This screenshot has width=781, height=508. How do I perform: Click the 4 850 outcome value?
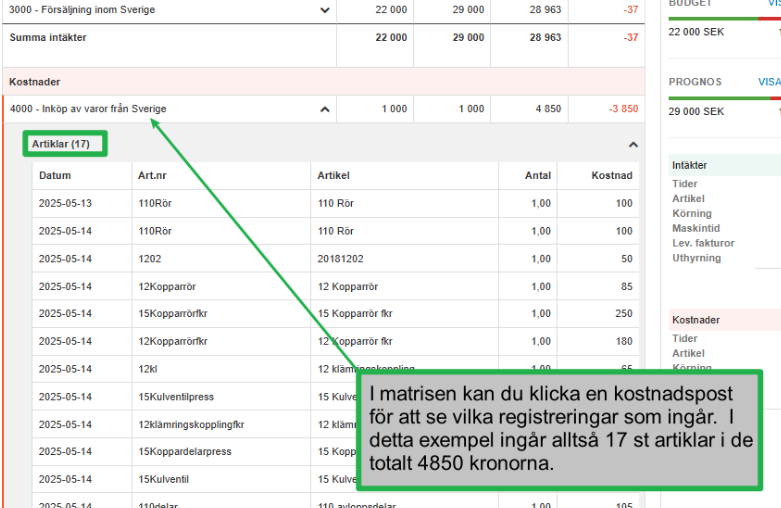pyautogui.click(x=548, y=109)
